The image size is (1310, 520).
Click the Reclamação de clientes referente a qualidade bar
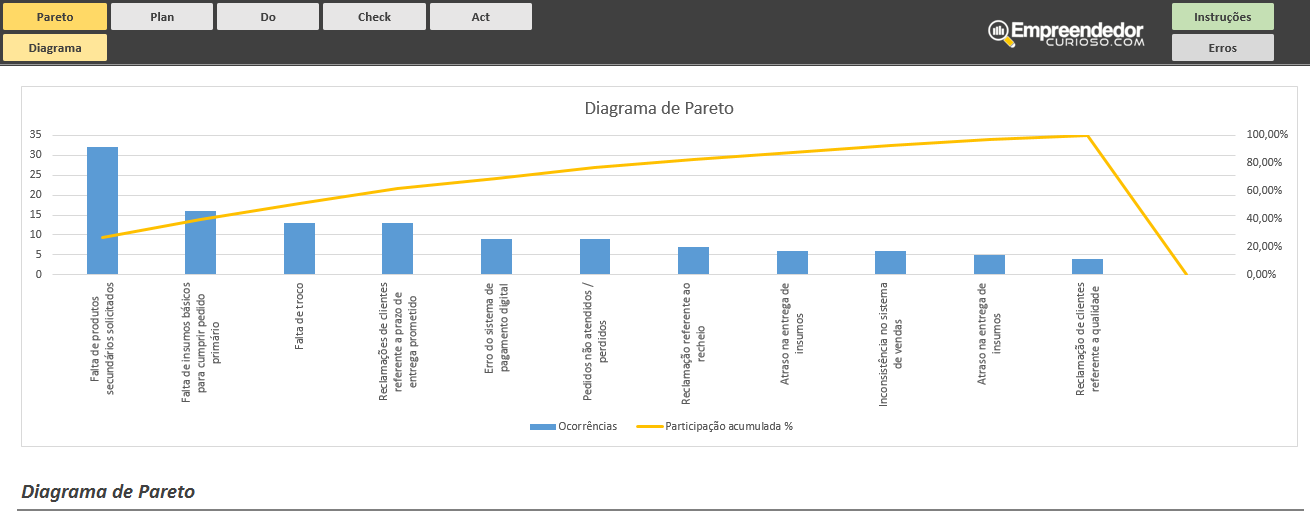(1087, 267)
